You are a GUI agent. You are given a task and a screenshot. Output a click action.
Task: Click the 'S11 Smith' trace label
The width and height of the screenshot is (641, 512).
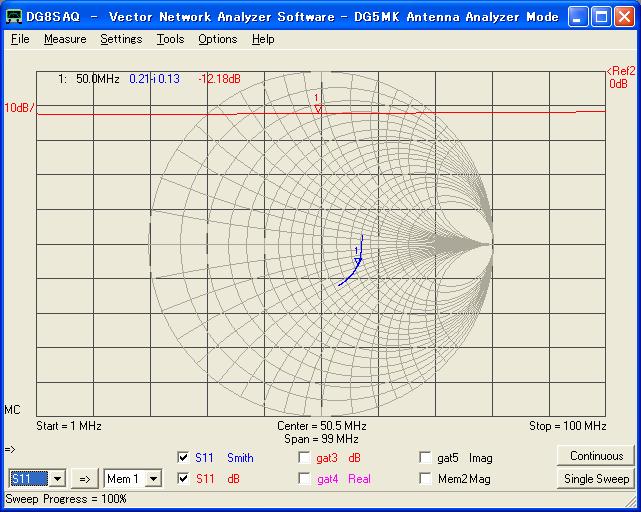click(x=224, y=458)
